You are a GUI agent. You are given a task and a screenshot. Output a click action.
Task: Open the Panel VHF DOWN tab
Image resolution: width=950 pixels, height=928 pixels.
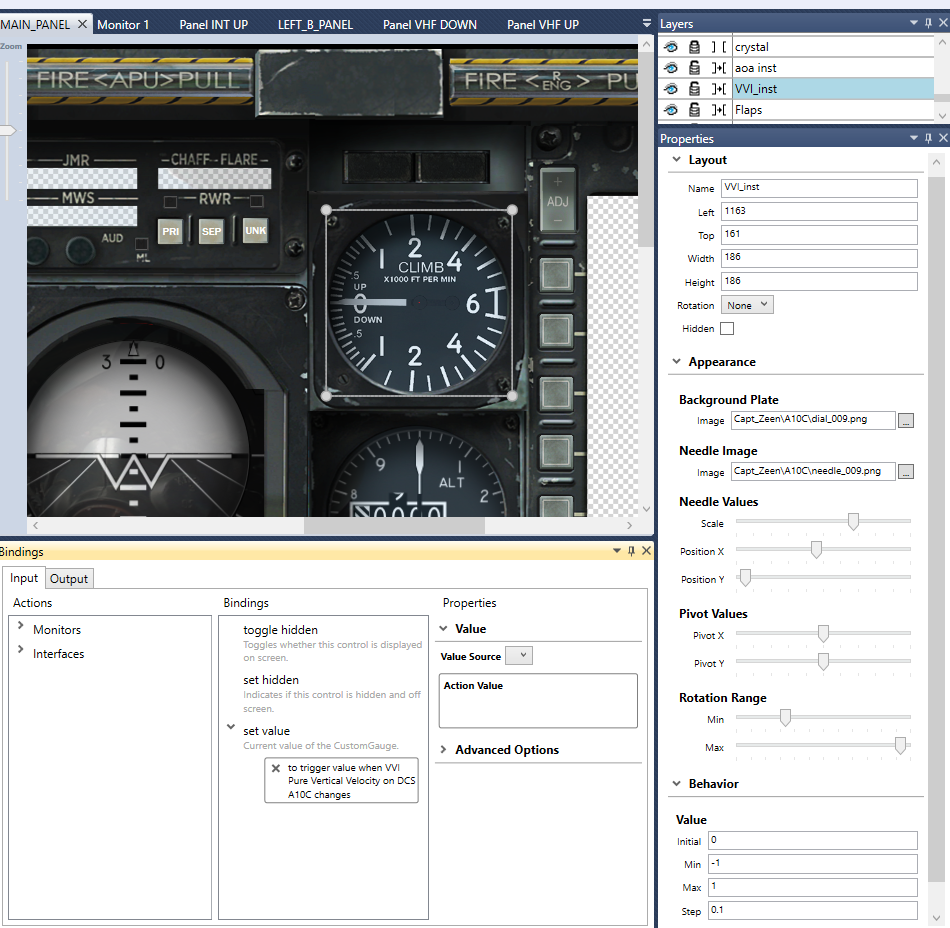[x=429, y=24]
